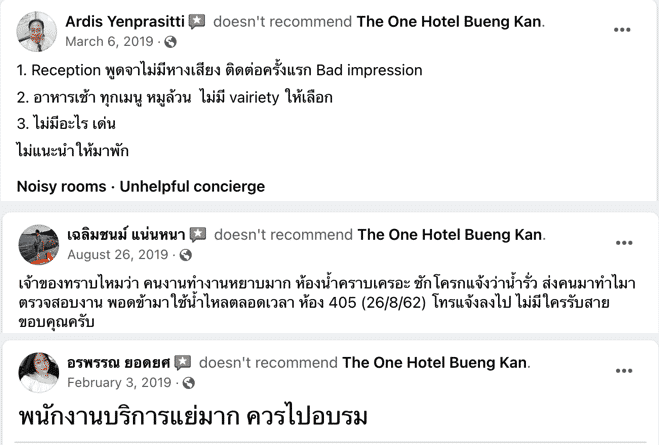Open the three-dot menu on the August 26 review
Image resolution: width=659 pixels, height=448 pixels.
(x=623, y=244)
